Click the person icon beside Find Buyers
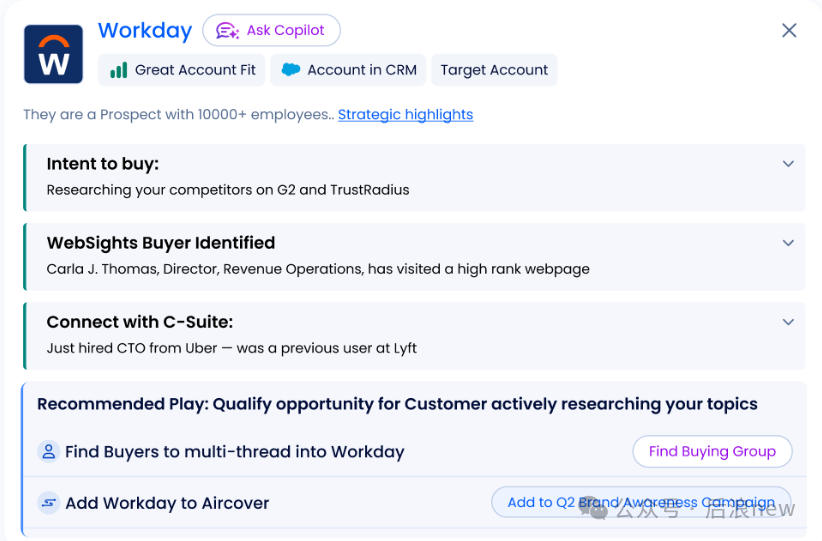822x541 pixels. click(x=49, y=451)
